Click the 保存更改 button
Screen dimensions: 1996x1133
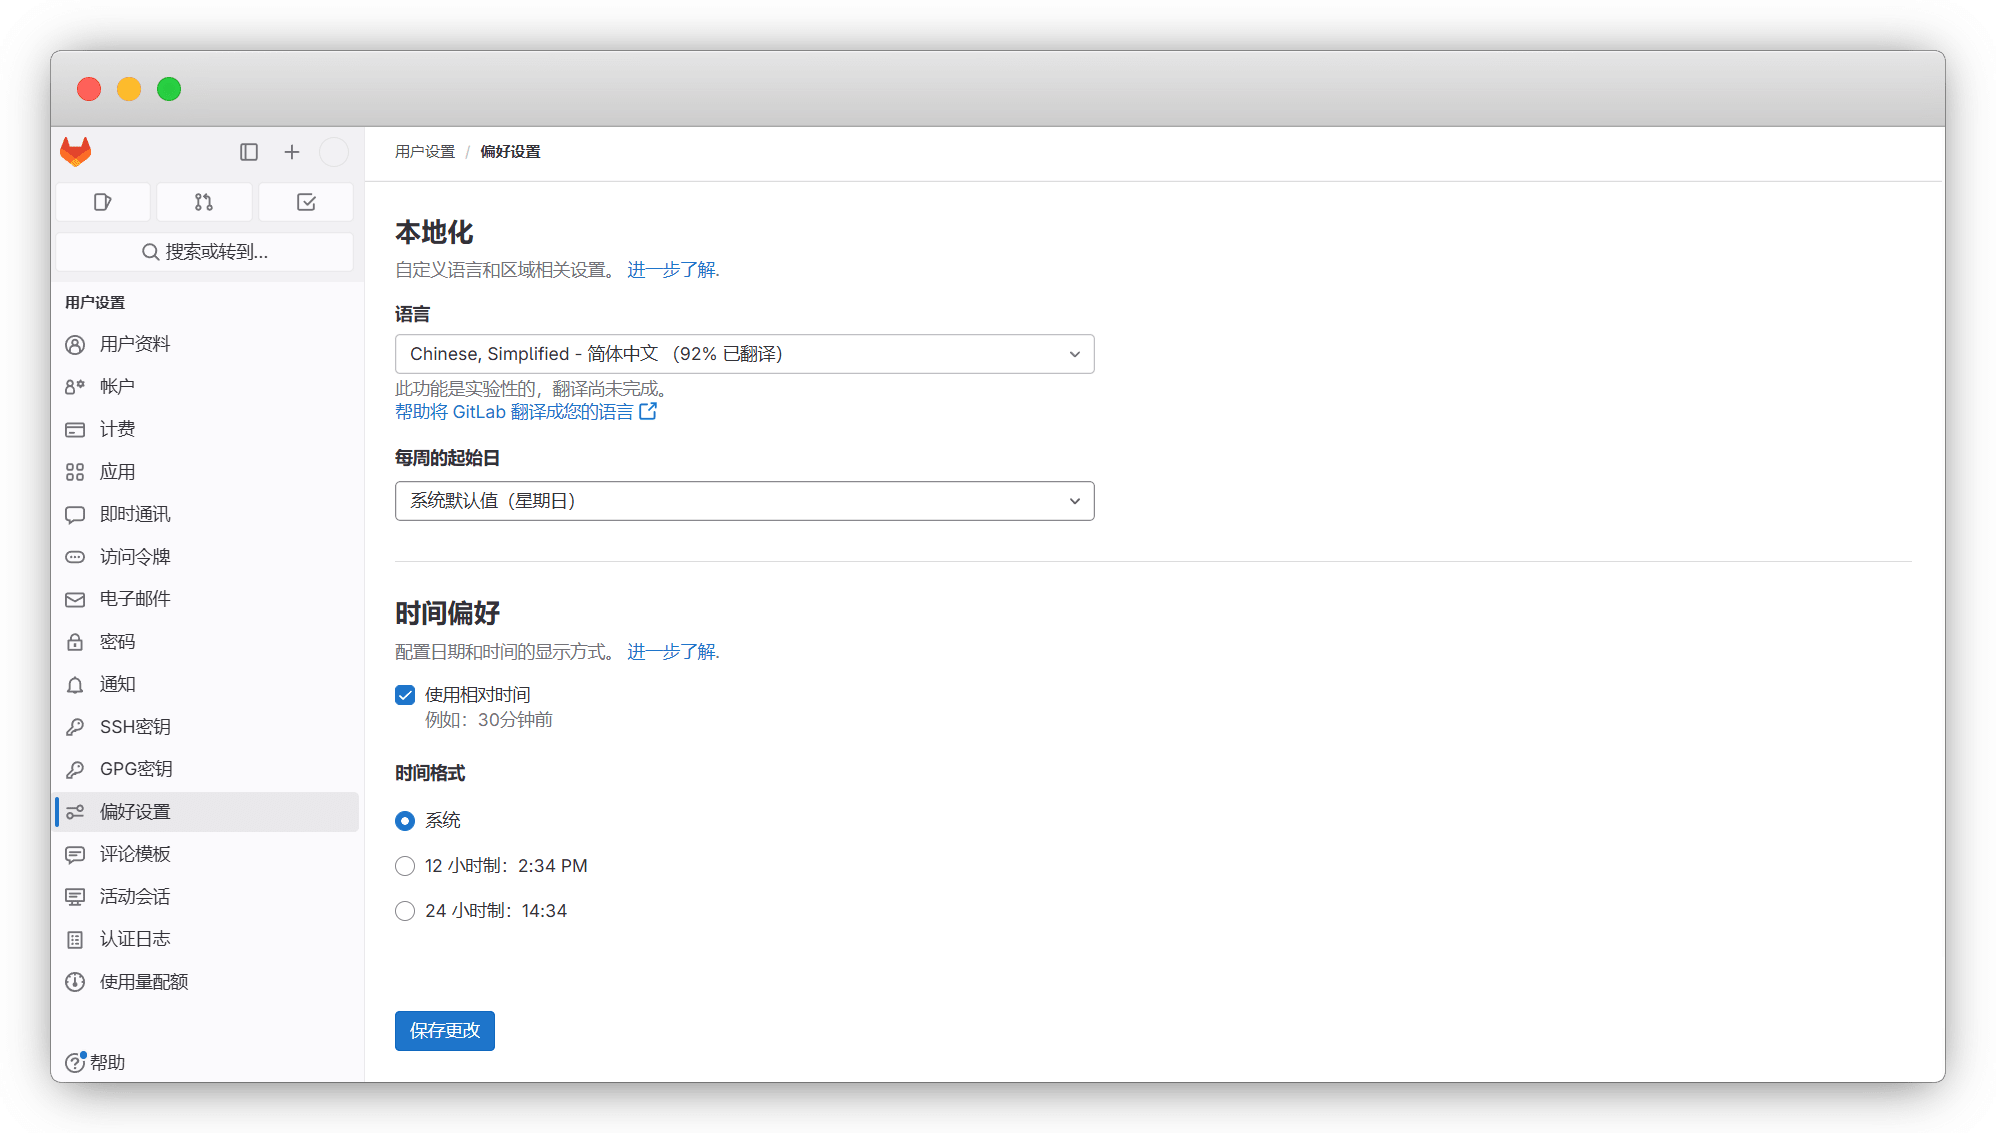point(444,1031)
